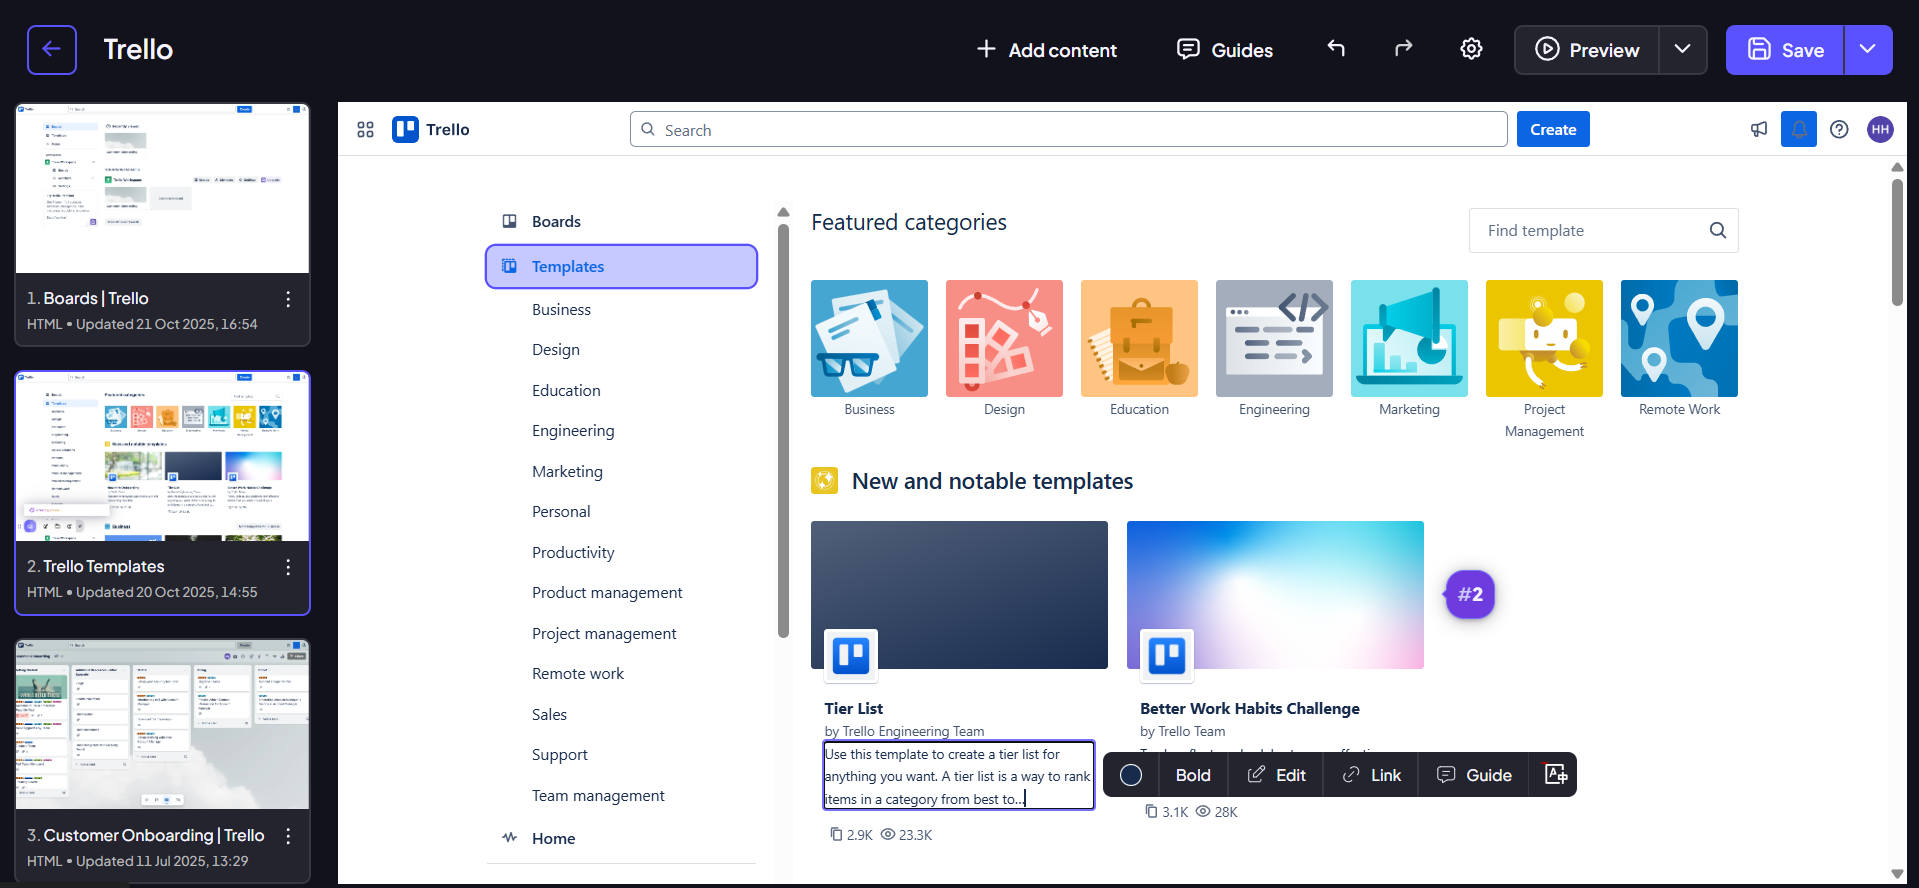
Task: Click the text replace icon in toolbar
Action: [x=1555, y=775]
